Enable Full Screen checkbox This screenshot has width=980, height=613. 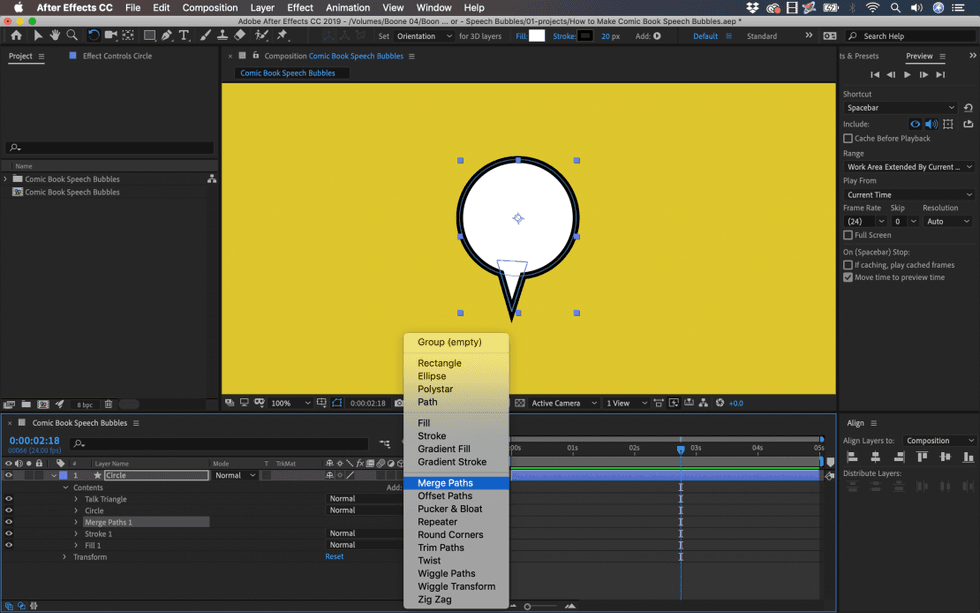click(x=848, y=235)
